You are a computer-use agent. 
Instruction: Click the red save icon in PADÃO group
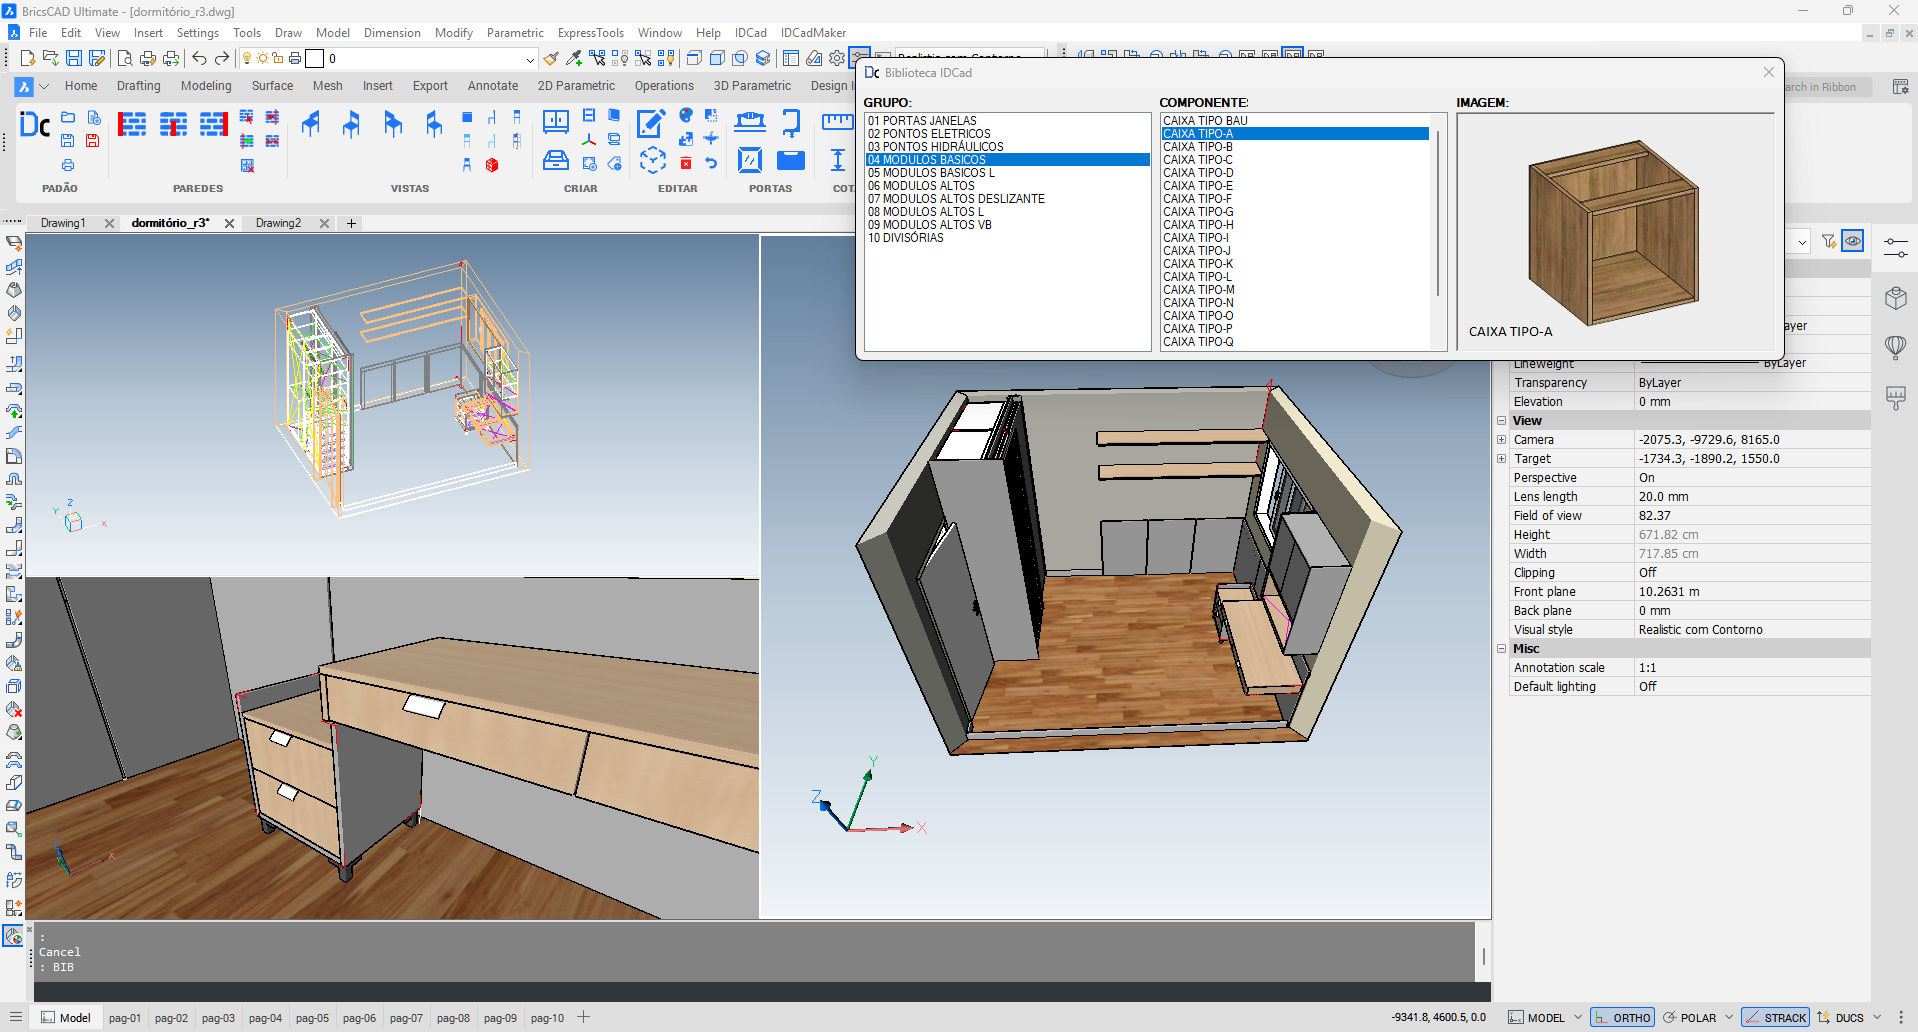point(92,141)
